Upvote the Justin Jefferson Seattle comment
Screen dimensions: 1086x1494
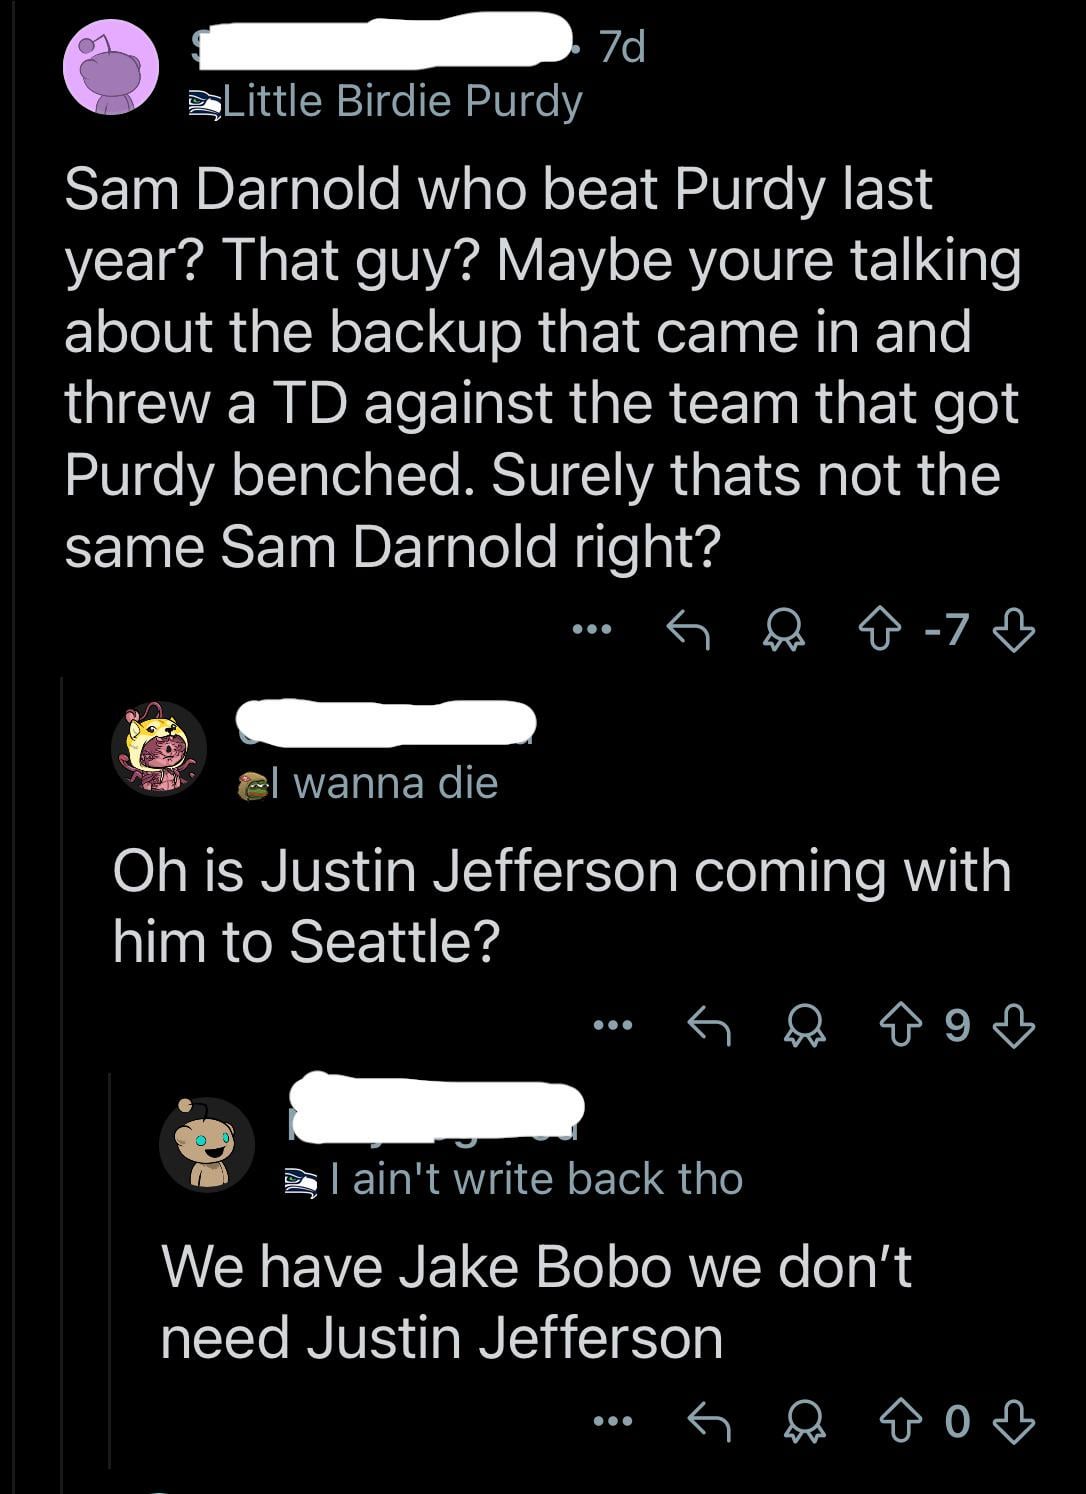coord(897,1025)
